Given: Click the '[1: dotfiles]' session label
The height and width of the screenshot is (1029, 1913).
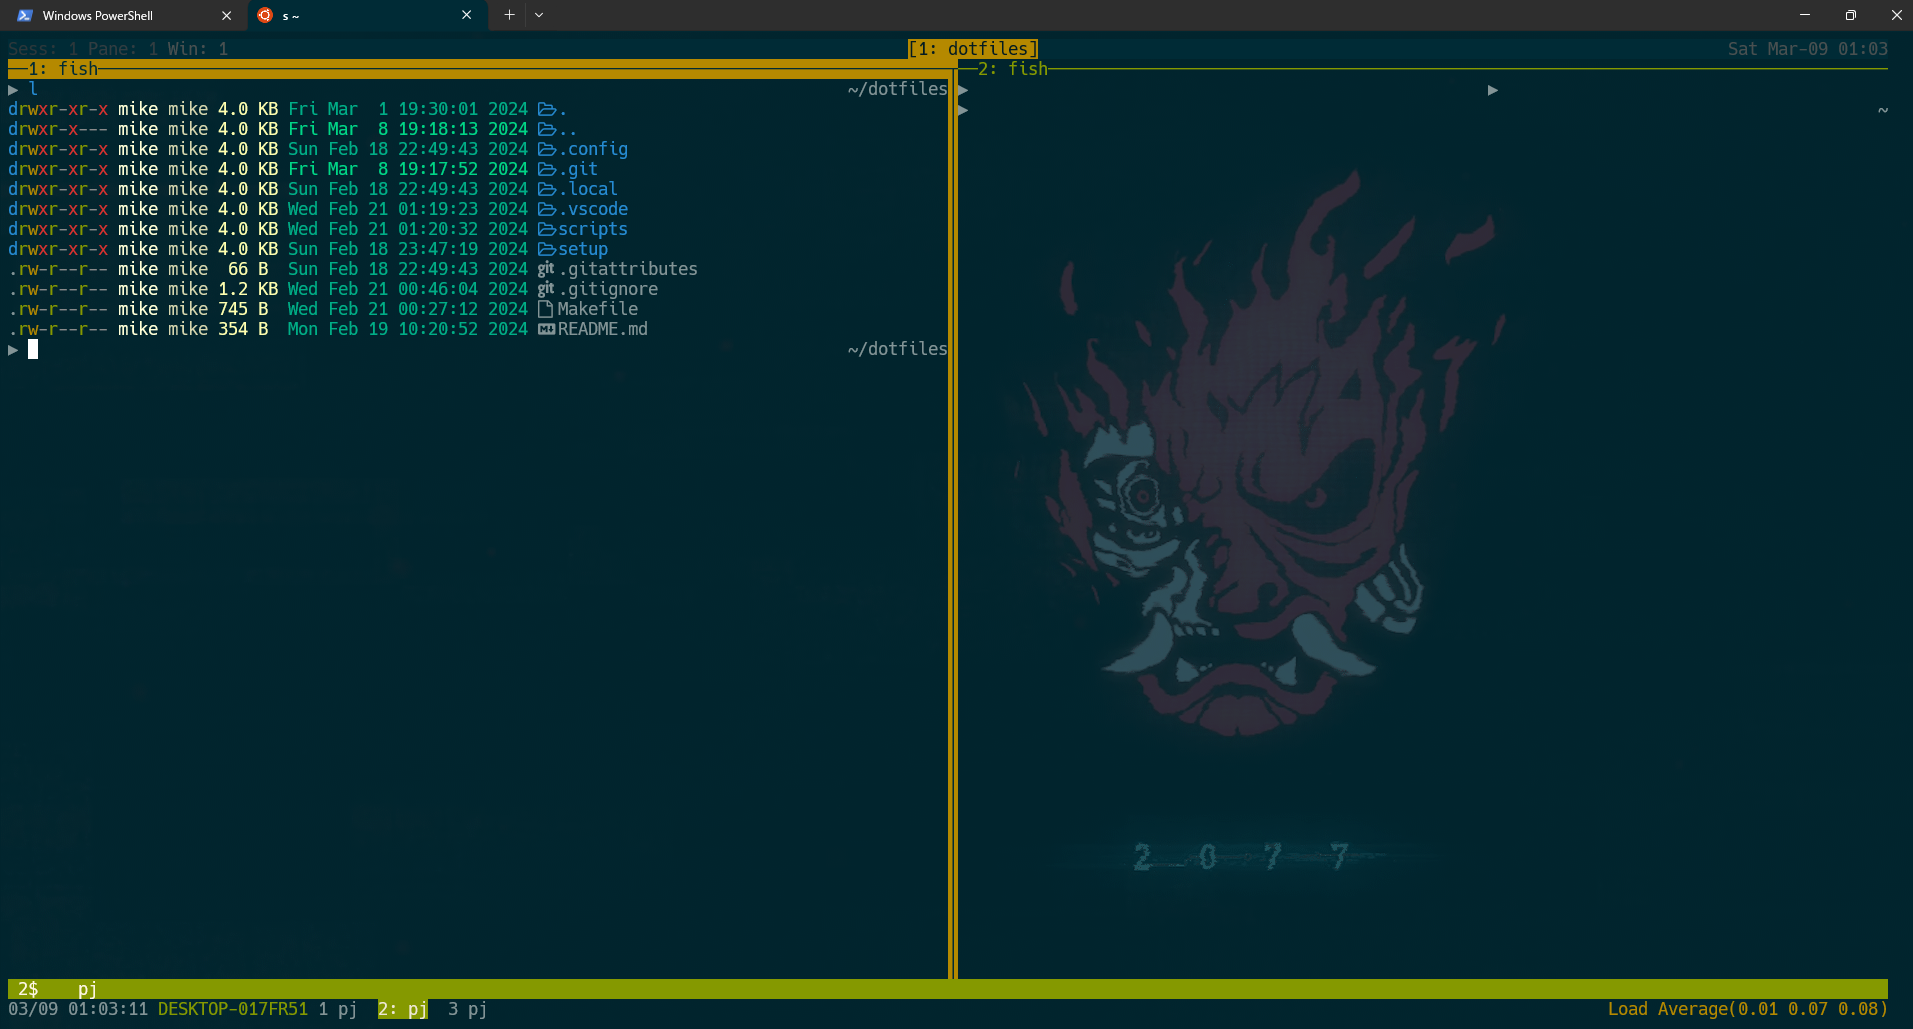Looking at the screenshot, I should point(973,49).
